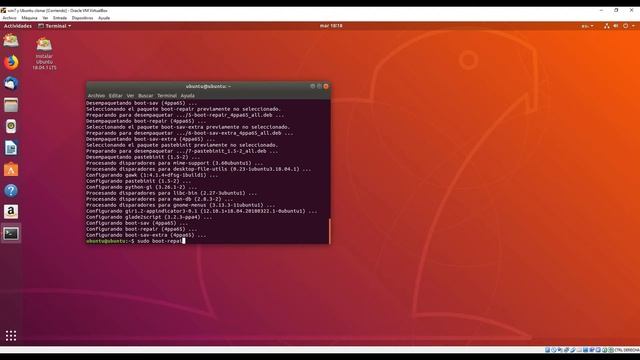Open the Terminal app menu dropdown in top panel
The image size is (640, 360).
coord(55,26)
